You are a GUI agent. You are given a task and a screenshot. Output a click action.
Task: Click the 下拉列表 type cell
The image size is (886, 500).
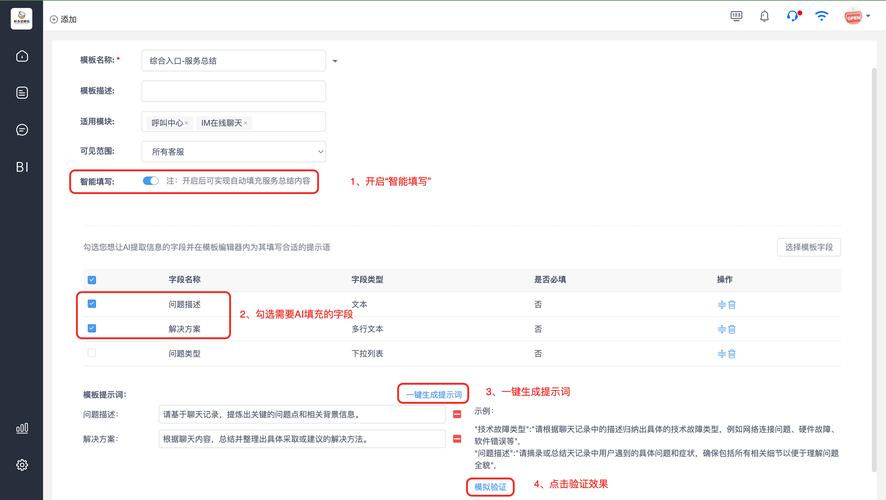point(367,354)
